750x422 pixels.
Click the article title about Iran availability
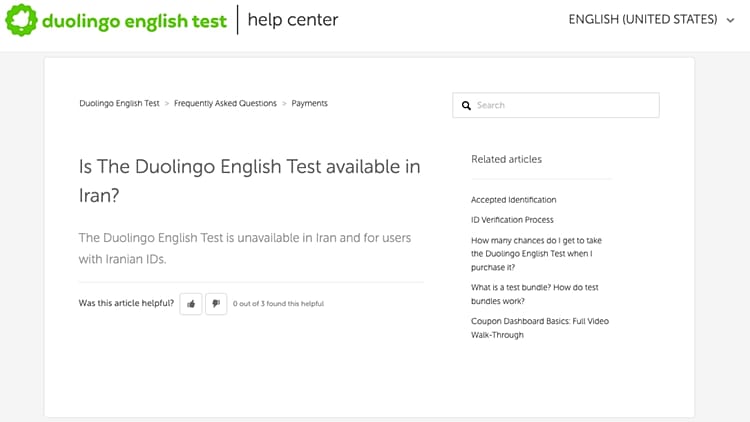point(250,181)
